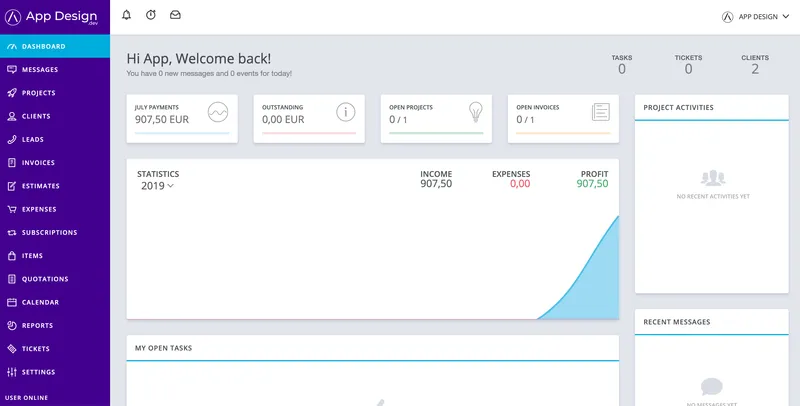Click the Items bag icon
The image size is (800, 406).
(x=12, y=256)
